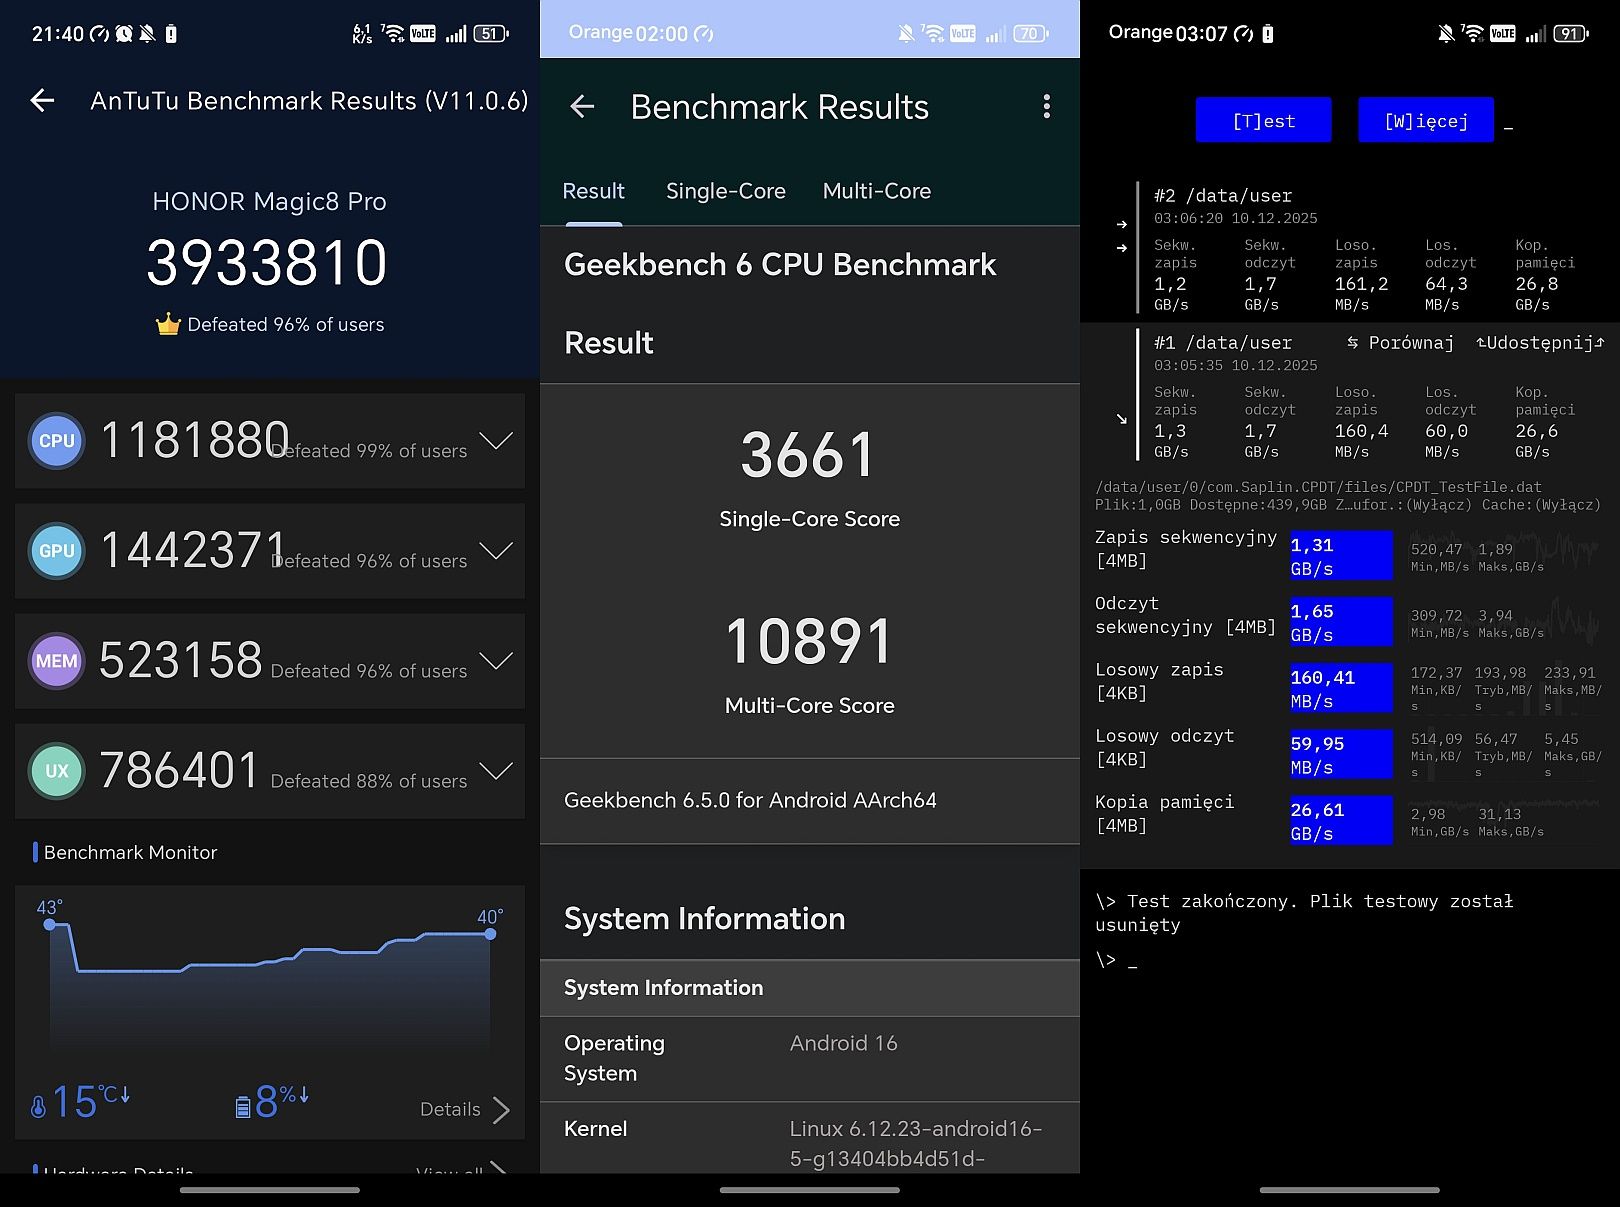Tap the GPU score badge icon
This screenshot has height=1207, width=1620.
(x=57, y=551)
